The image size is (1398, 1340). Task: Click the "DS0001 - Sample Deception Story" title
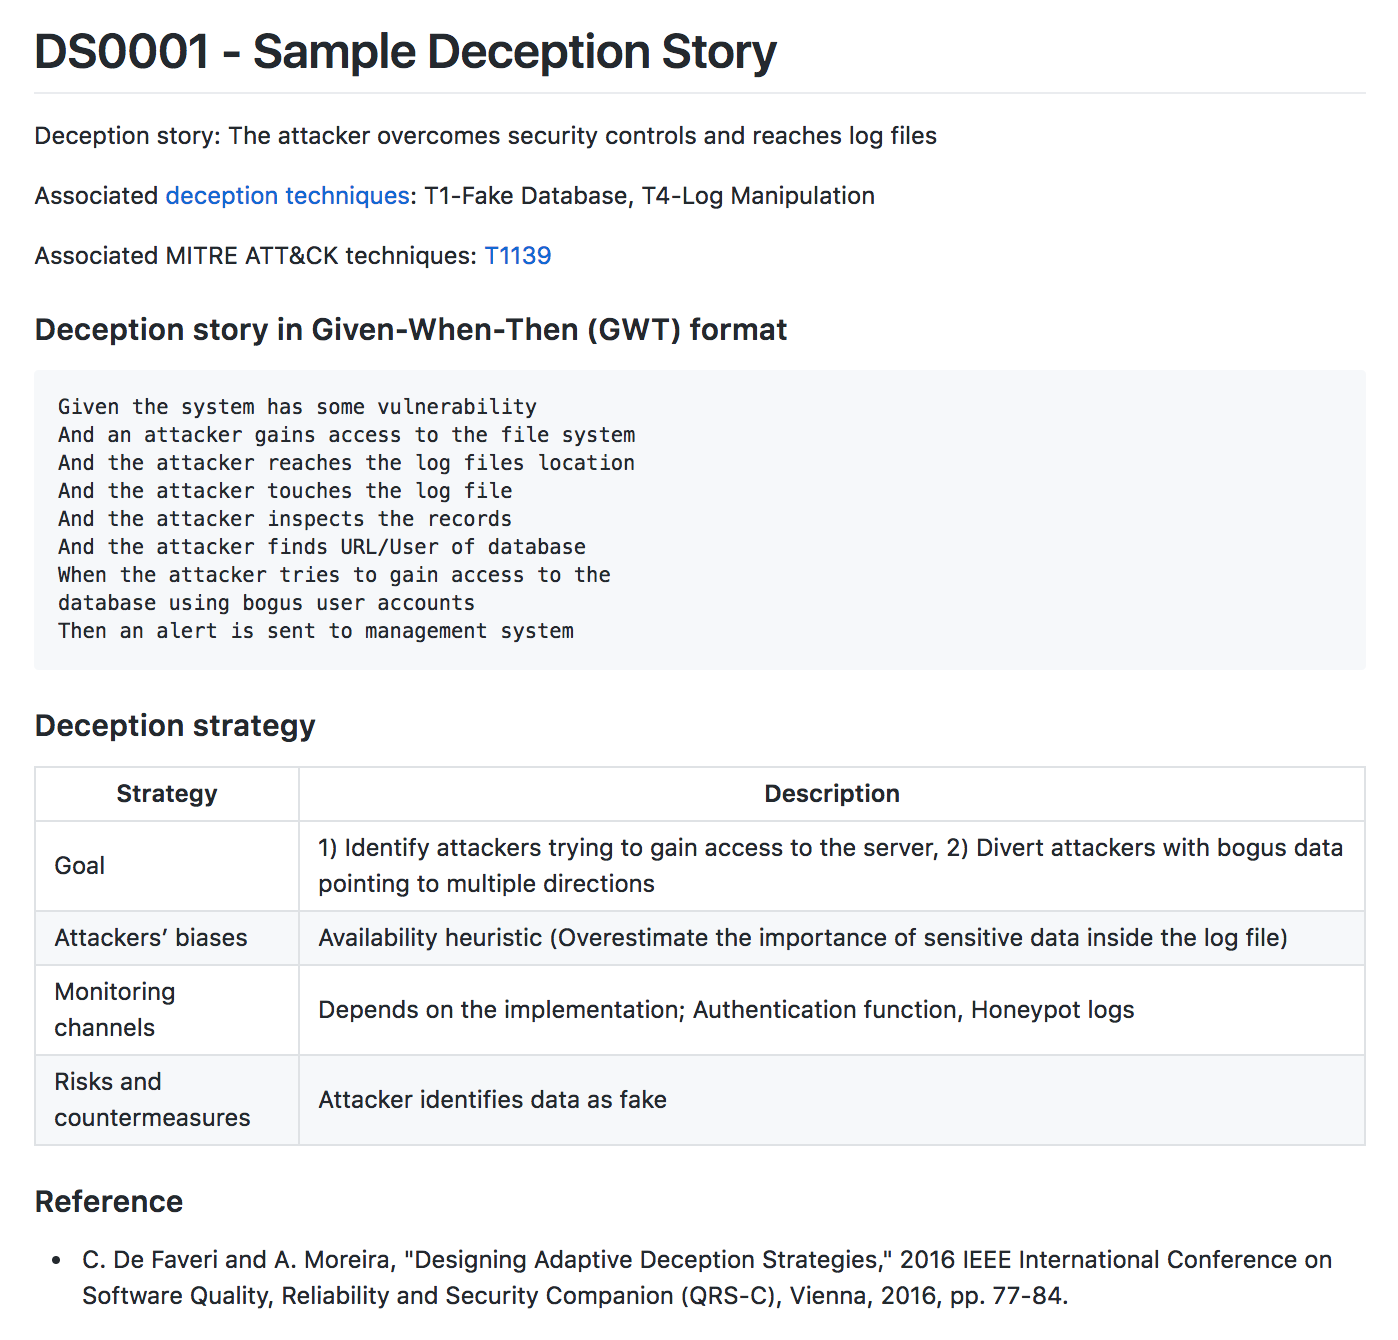405,52
